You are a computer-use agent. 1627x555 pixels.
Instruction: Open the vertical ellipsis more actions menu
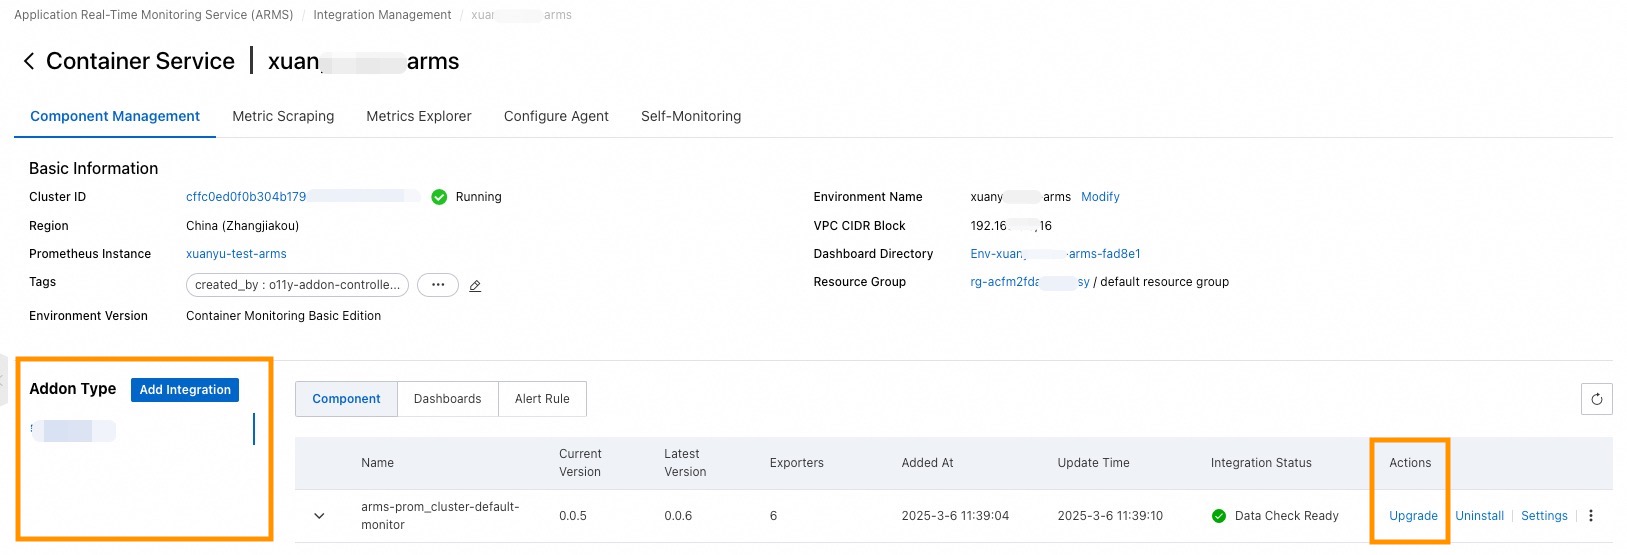click(1591, 516)
